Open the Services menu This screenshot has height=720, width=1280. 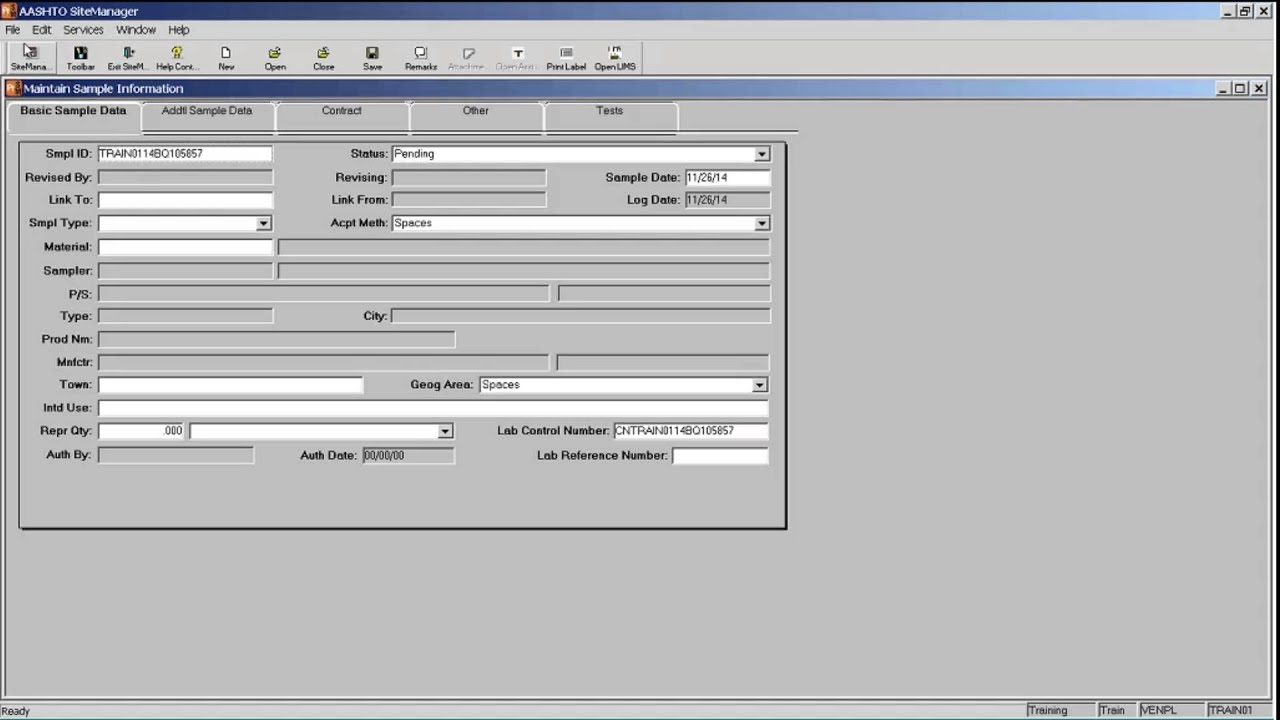(x=83, y=30)
